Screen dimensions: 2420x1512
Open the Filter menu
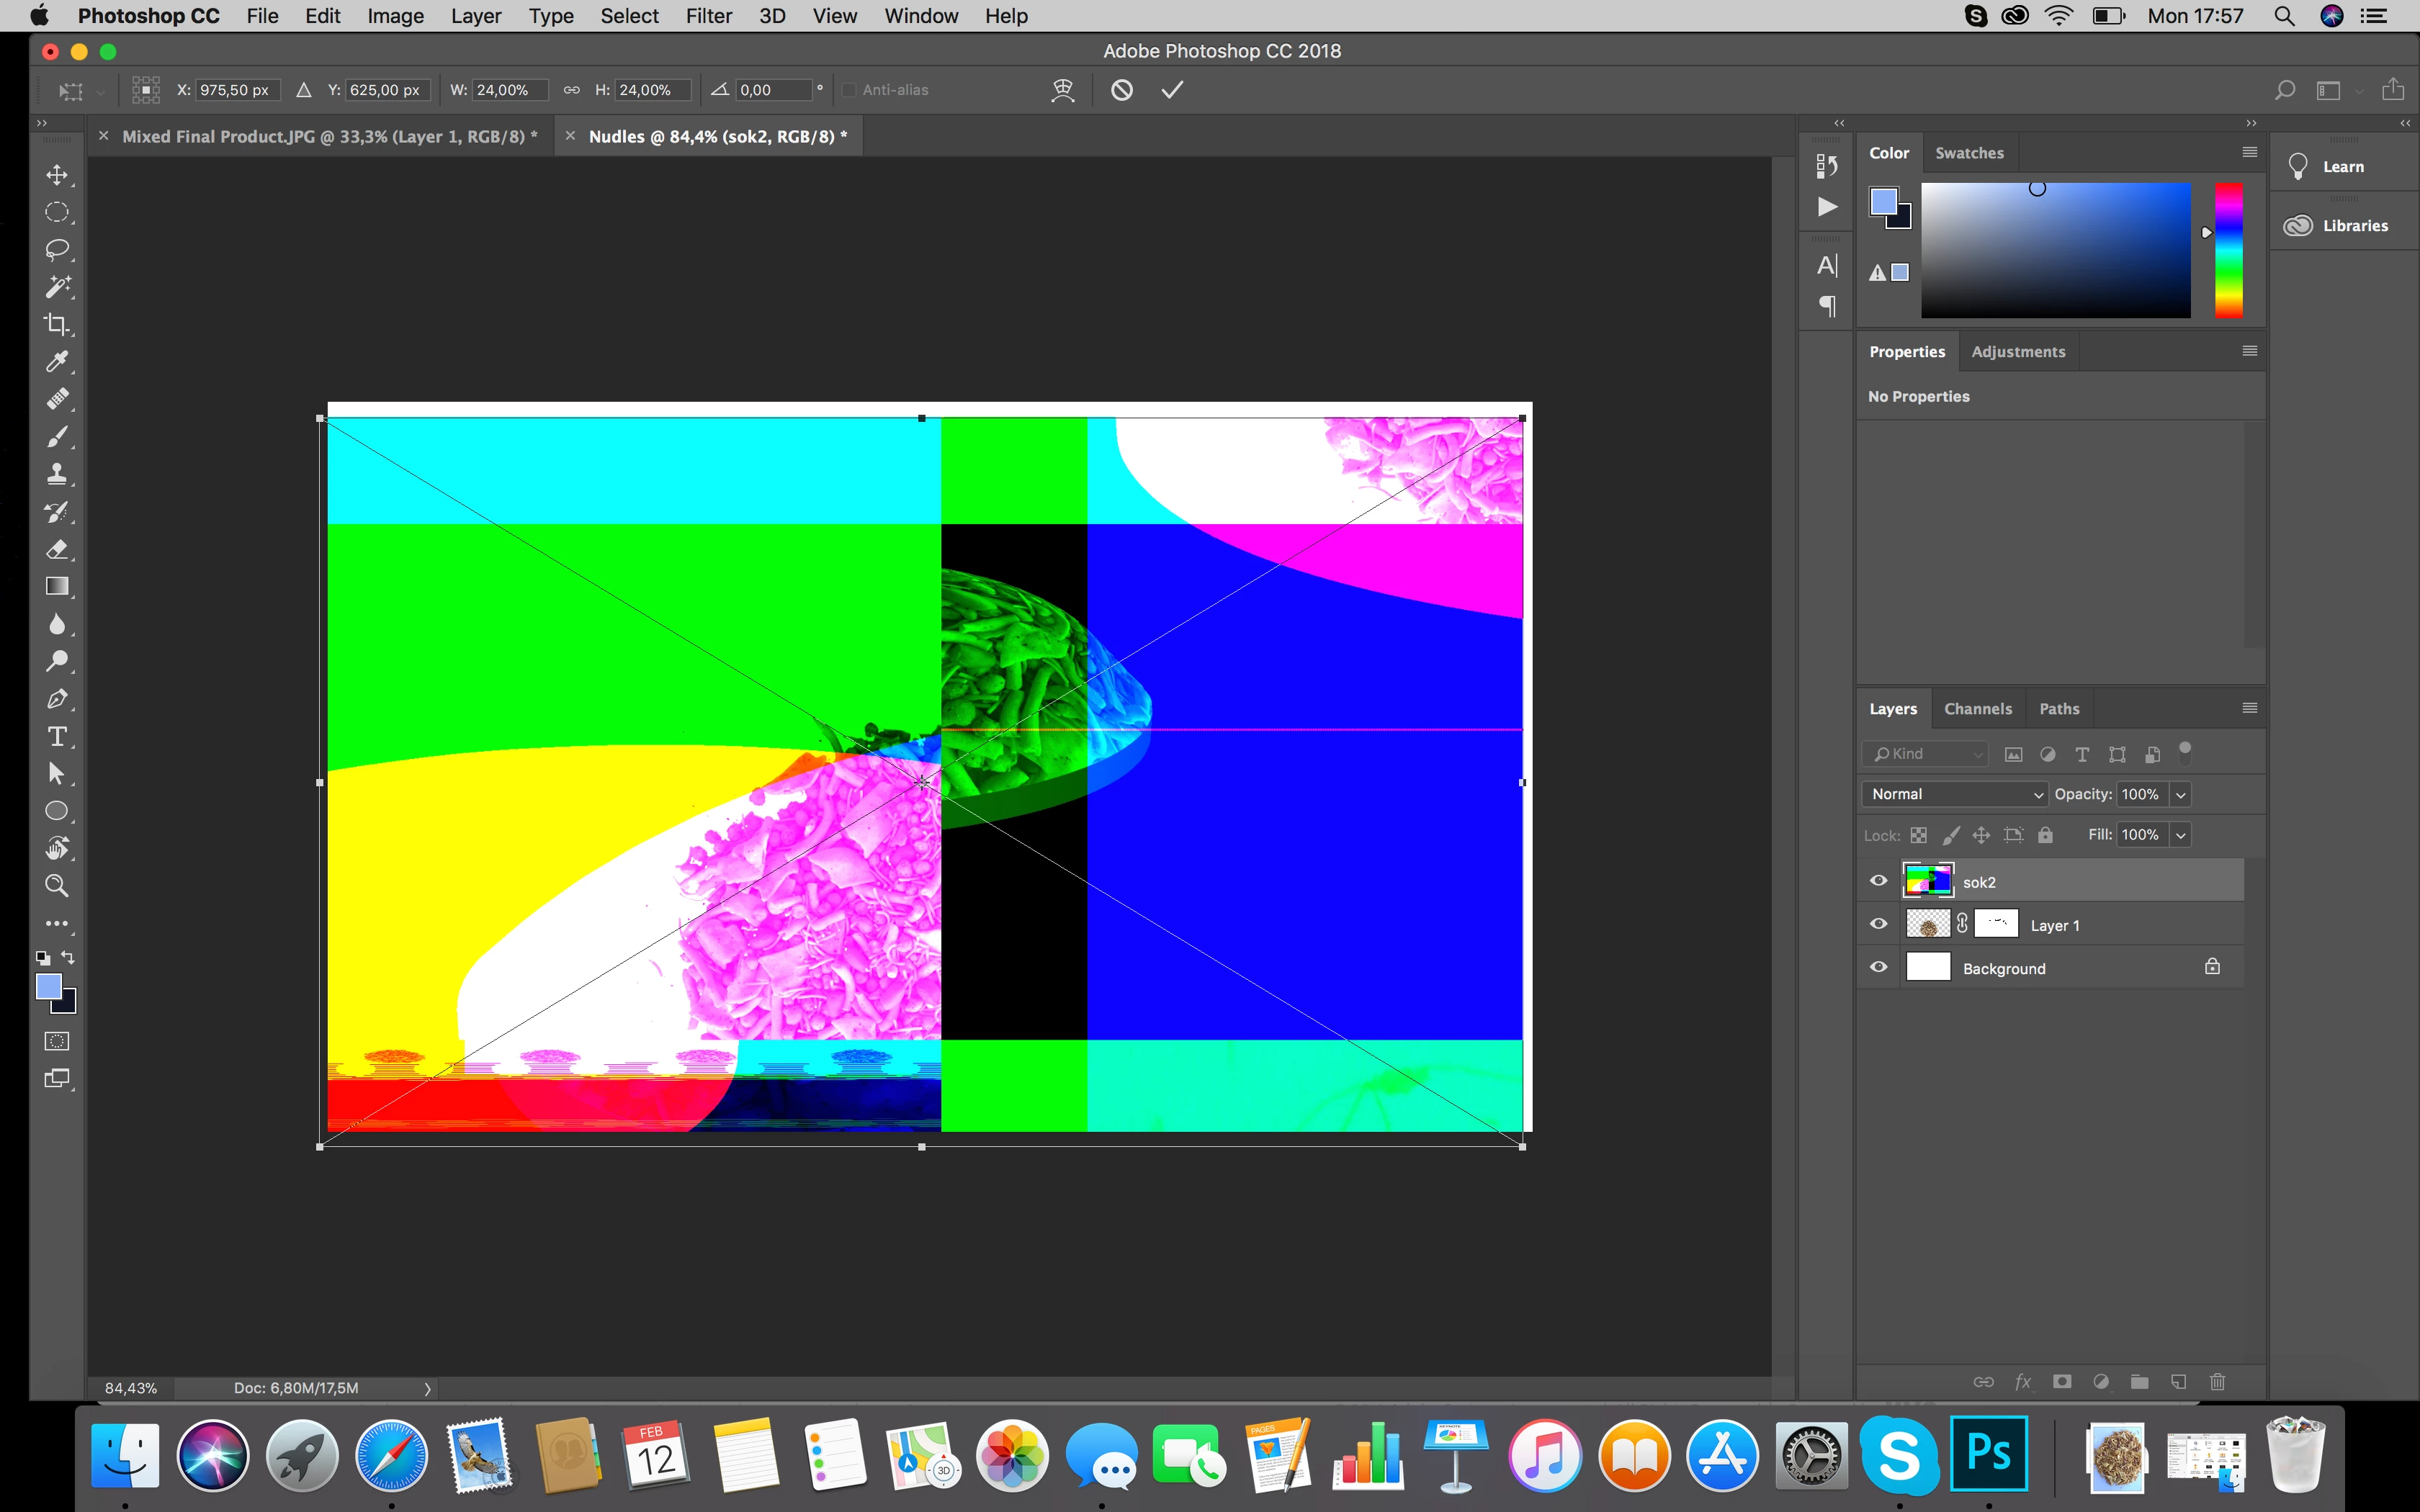click(708, 16)
